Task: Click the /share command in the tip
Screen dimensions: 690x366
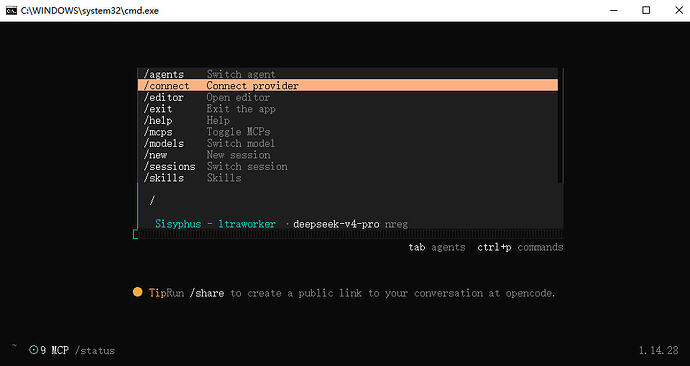Action: pos(207,293)
